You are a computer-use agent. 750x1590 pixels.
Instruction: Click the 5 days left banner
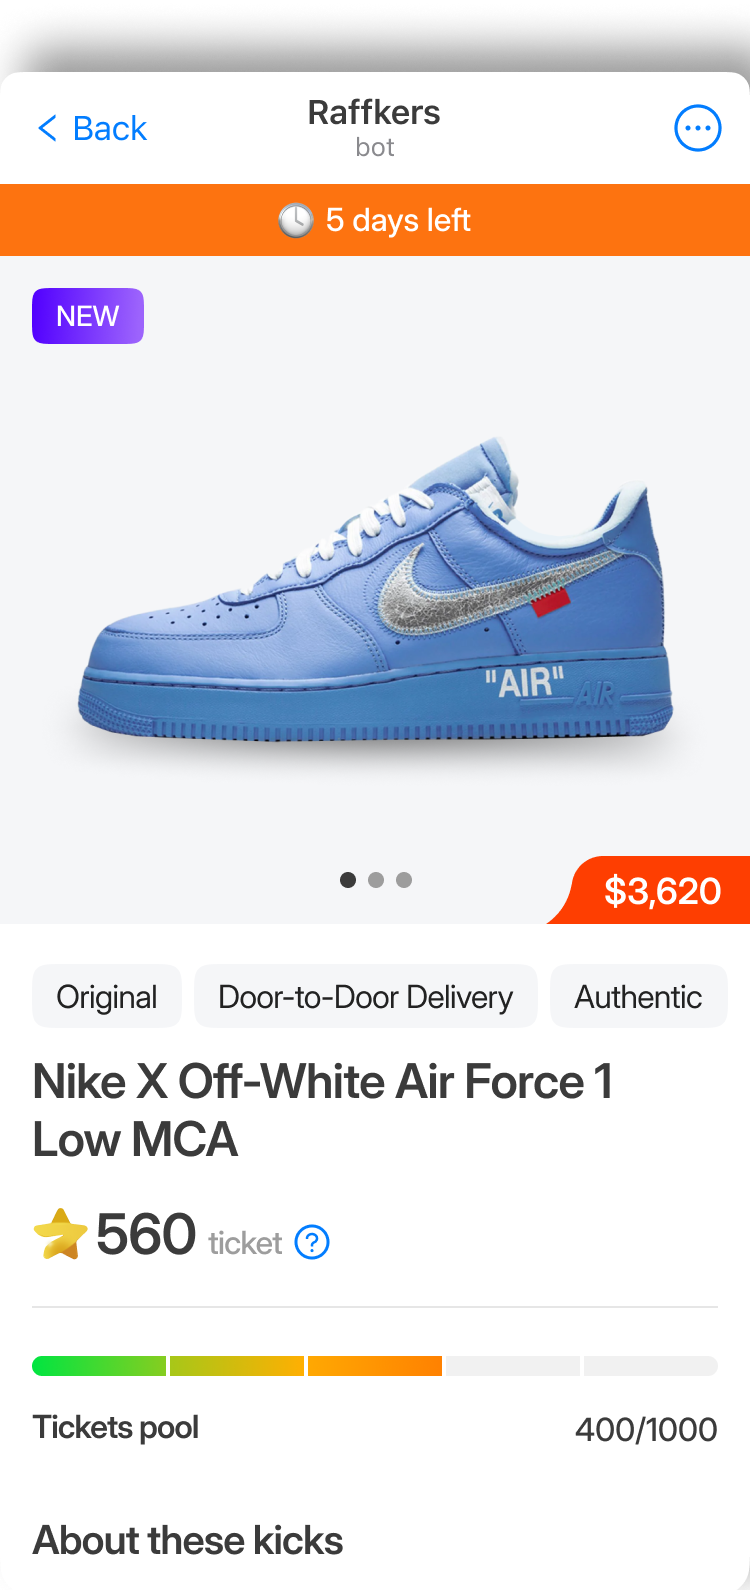375,220
